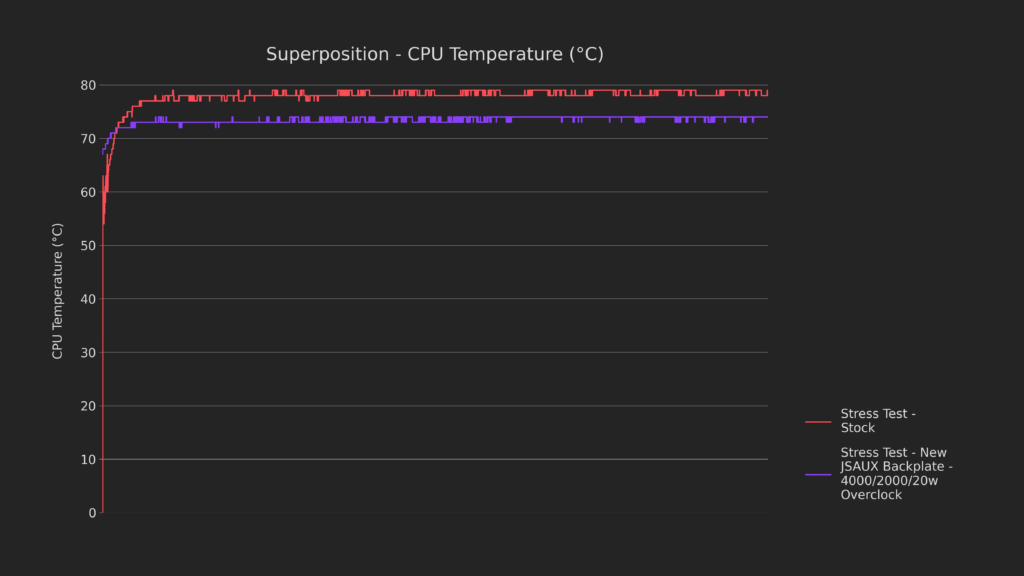
Task: Toggle the "Stress Test - Stock" legend entry
Action: 878,421
